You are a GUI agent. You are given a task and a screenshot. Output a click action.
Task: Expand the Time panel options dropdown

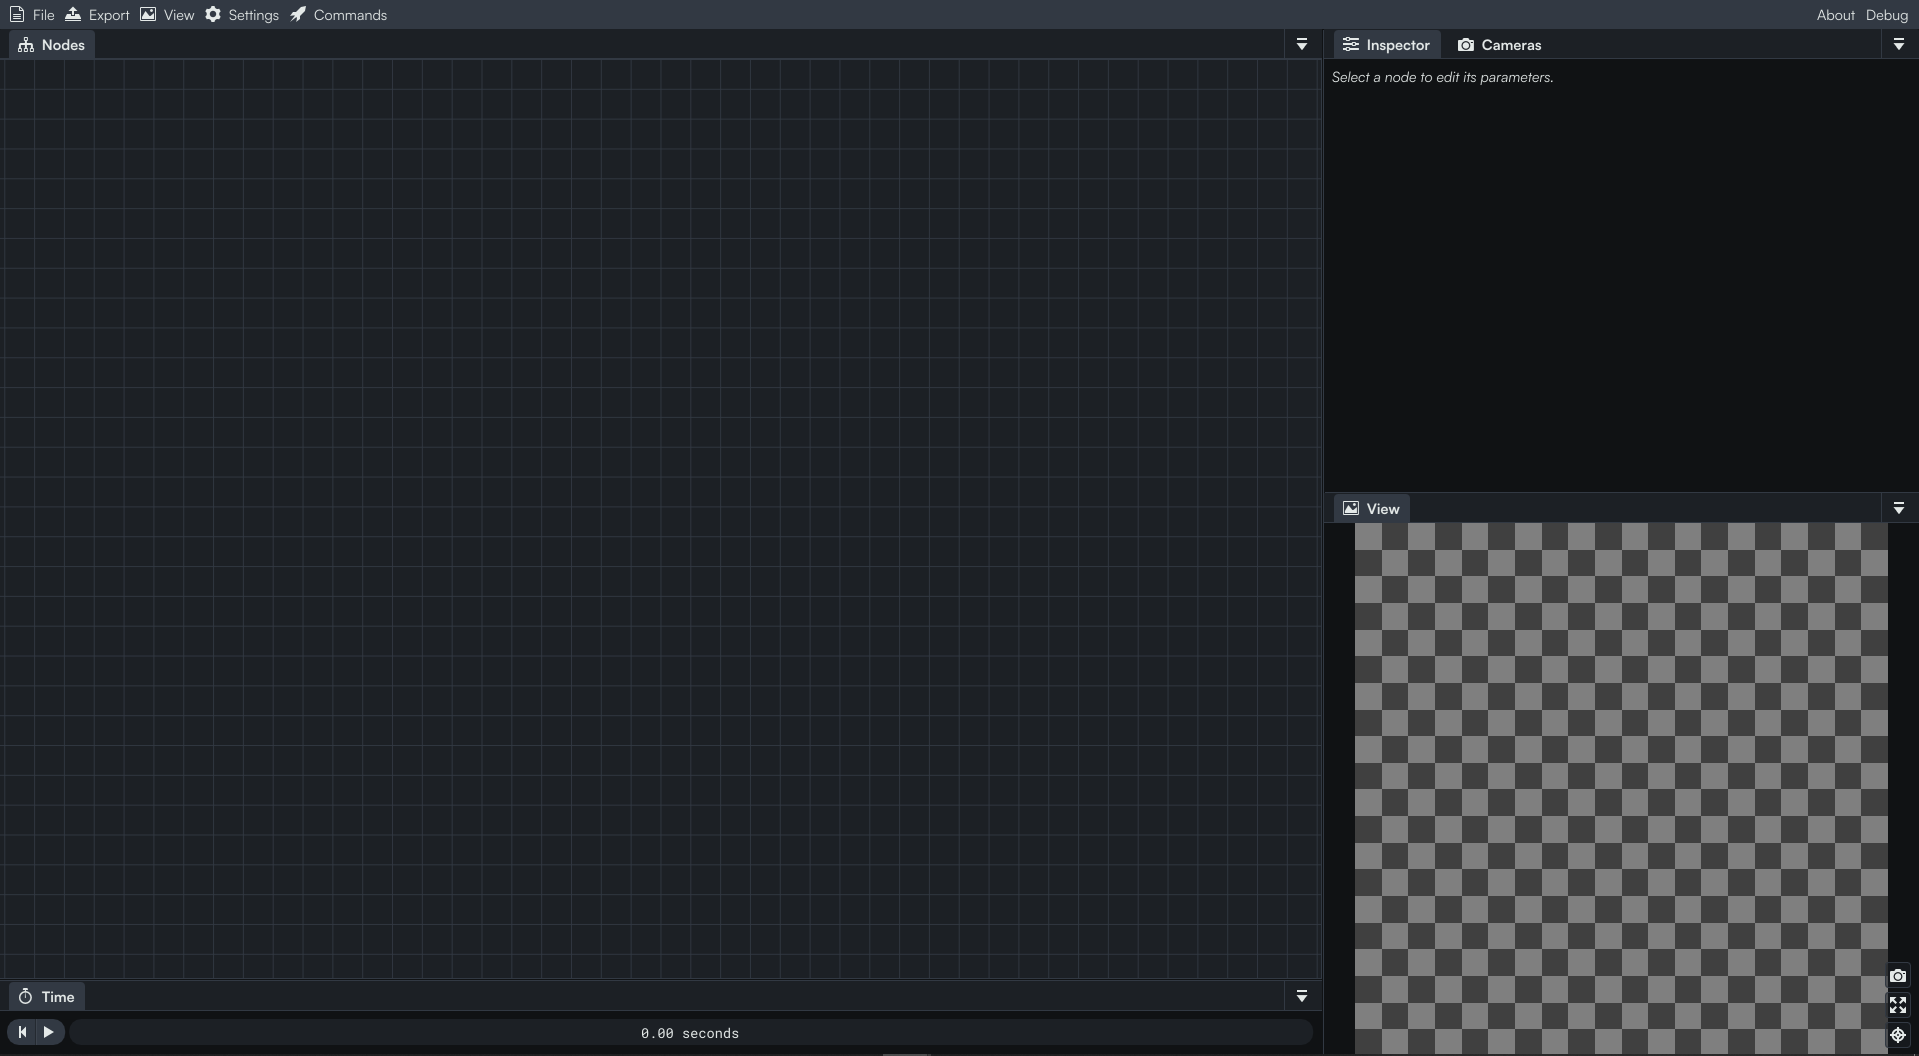(1301, 997)
